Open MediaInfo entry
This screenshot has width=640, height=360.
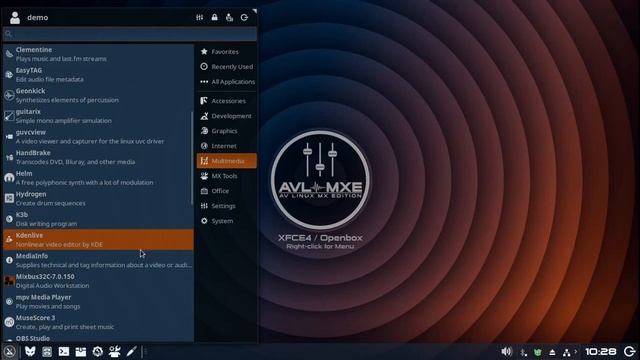click(98, 260)
